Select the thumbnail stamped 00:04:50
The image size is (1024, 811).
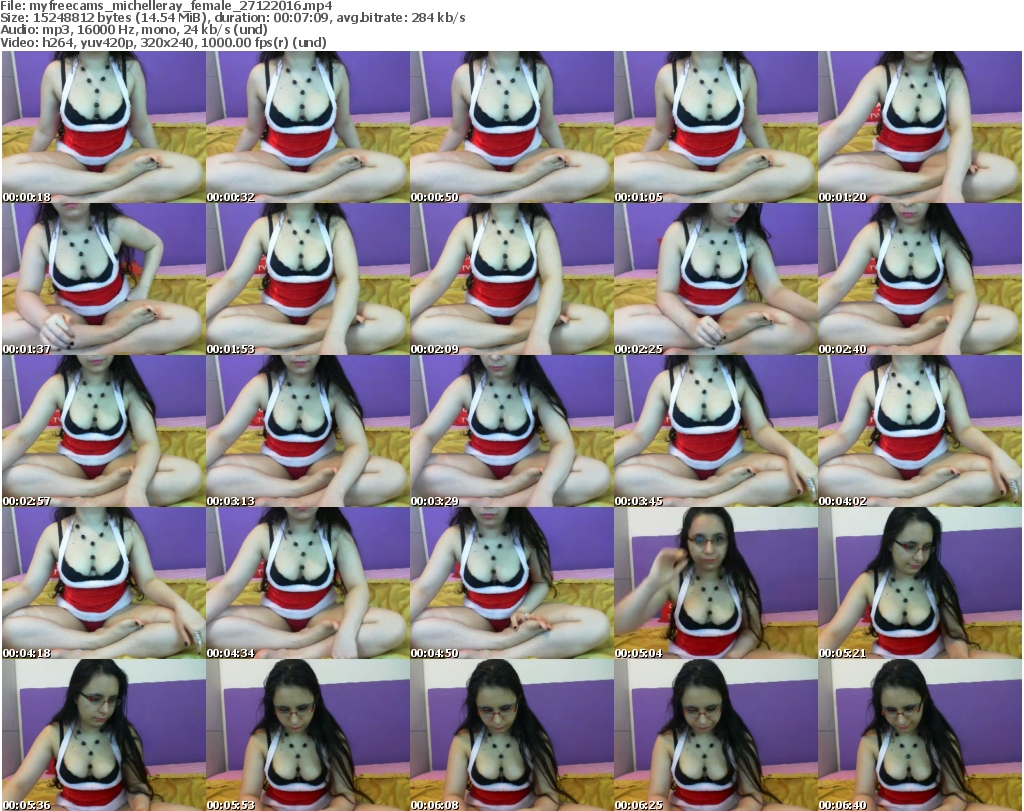coord(512,583)
